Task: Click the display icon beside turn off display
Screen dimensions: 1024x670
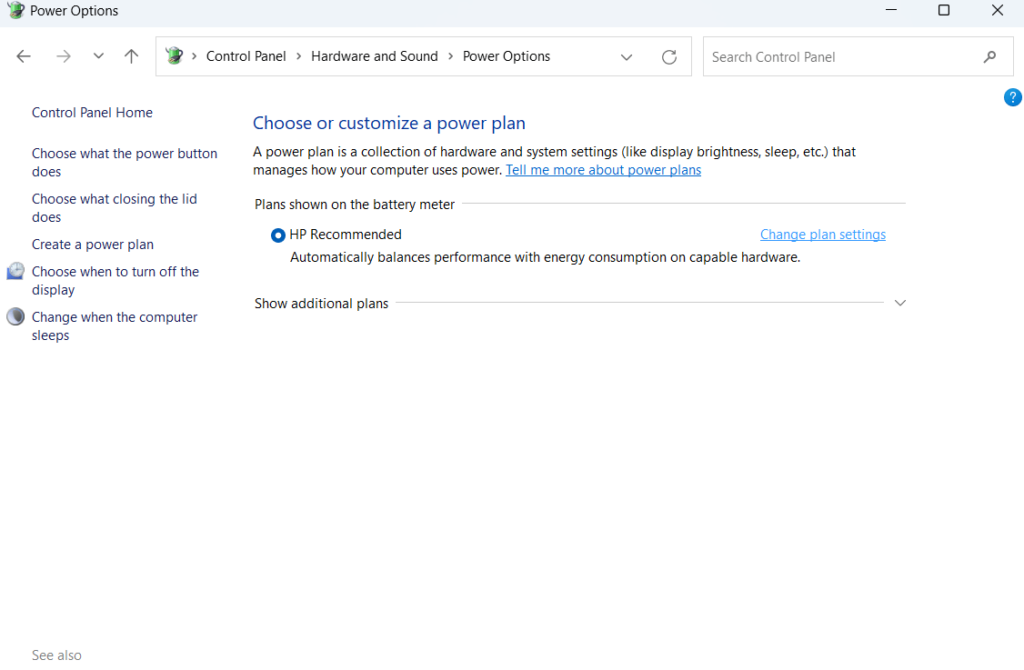Action: 15,272
